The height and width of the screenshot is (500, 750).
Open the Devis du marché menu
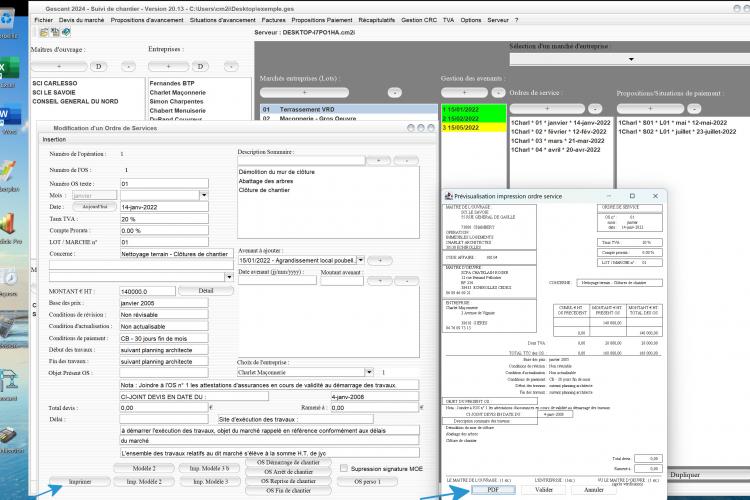[x=81, y=20]
